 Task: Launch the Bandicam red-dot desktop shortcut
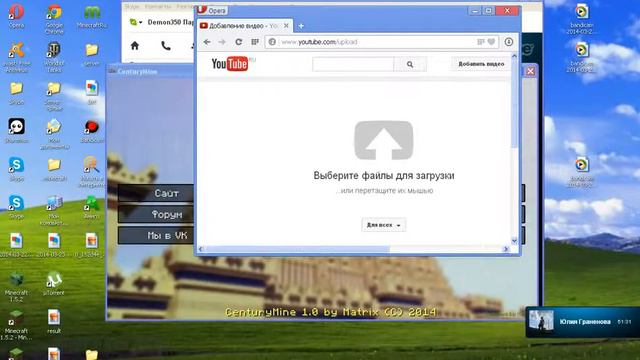click(x=92, y=131)
